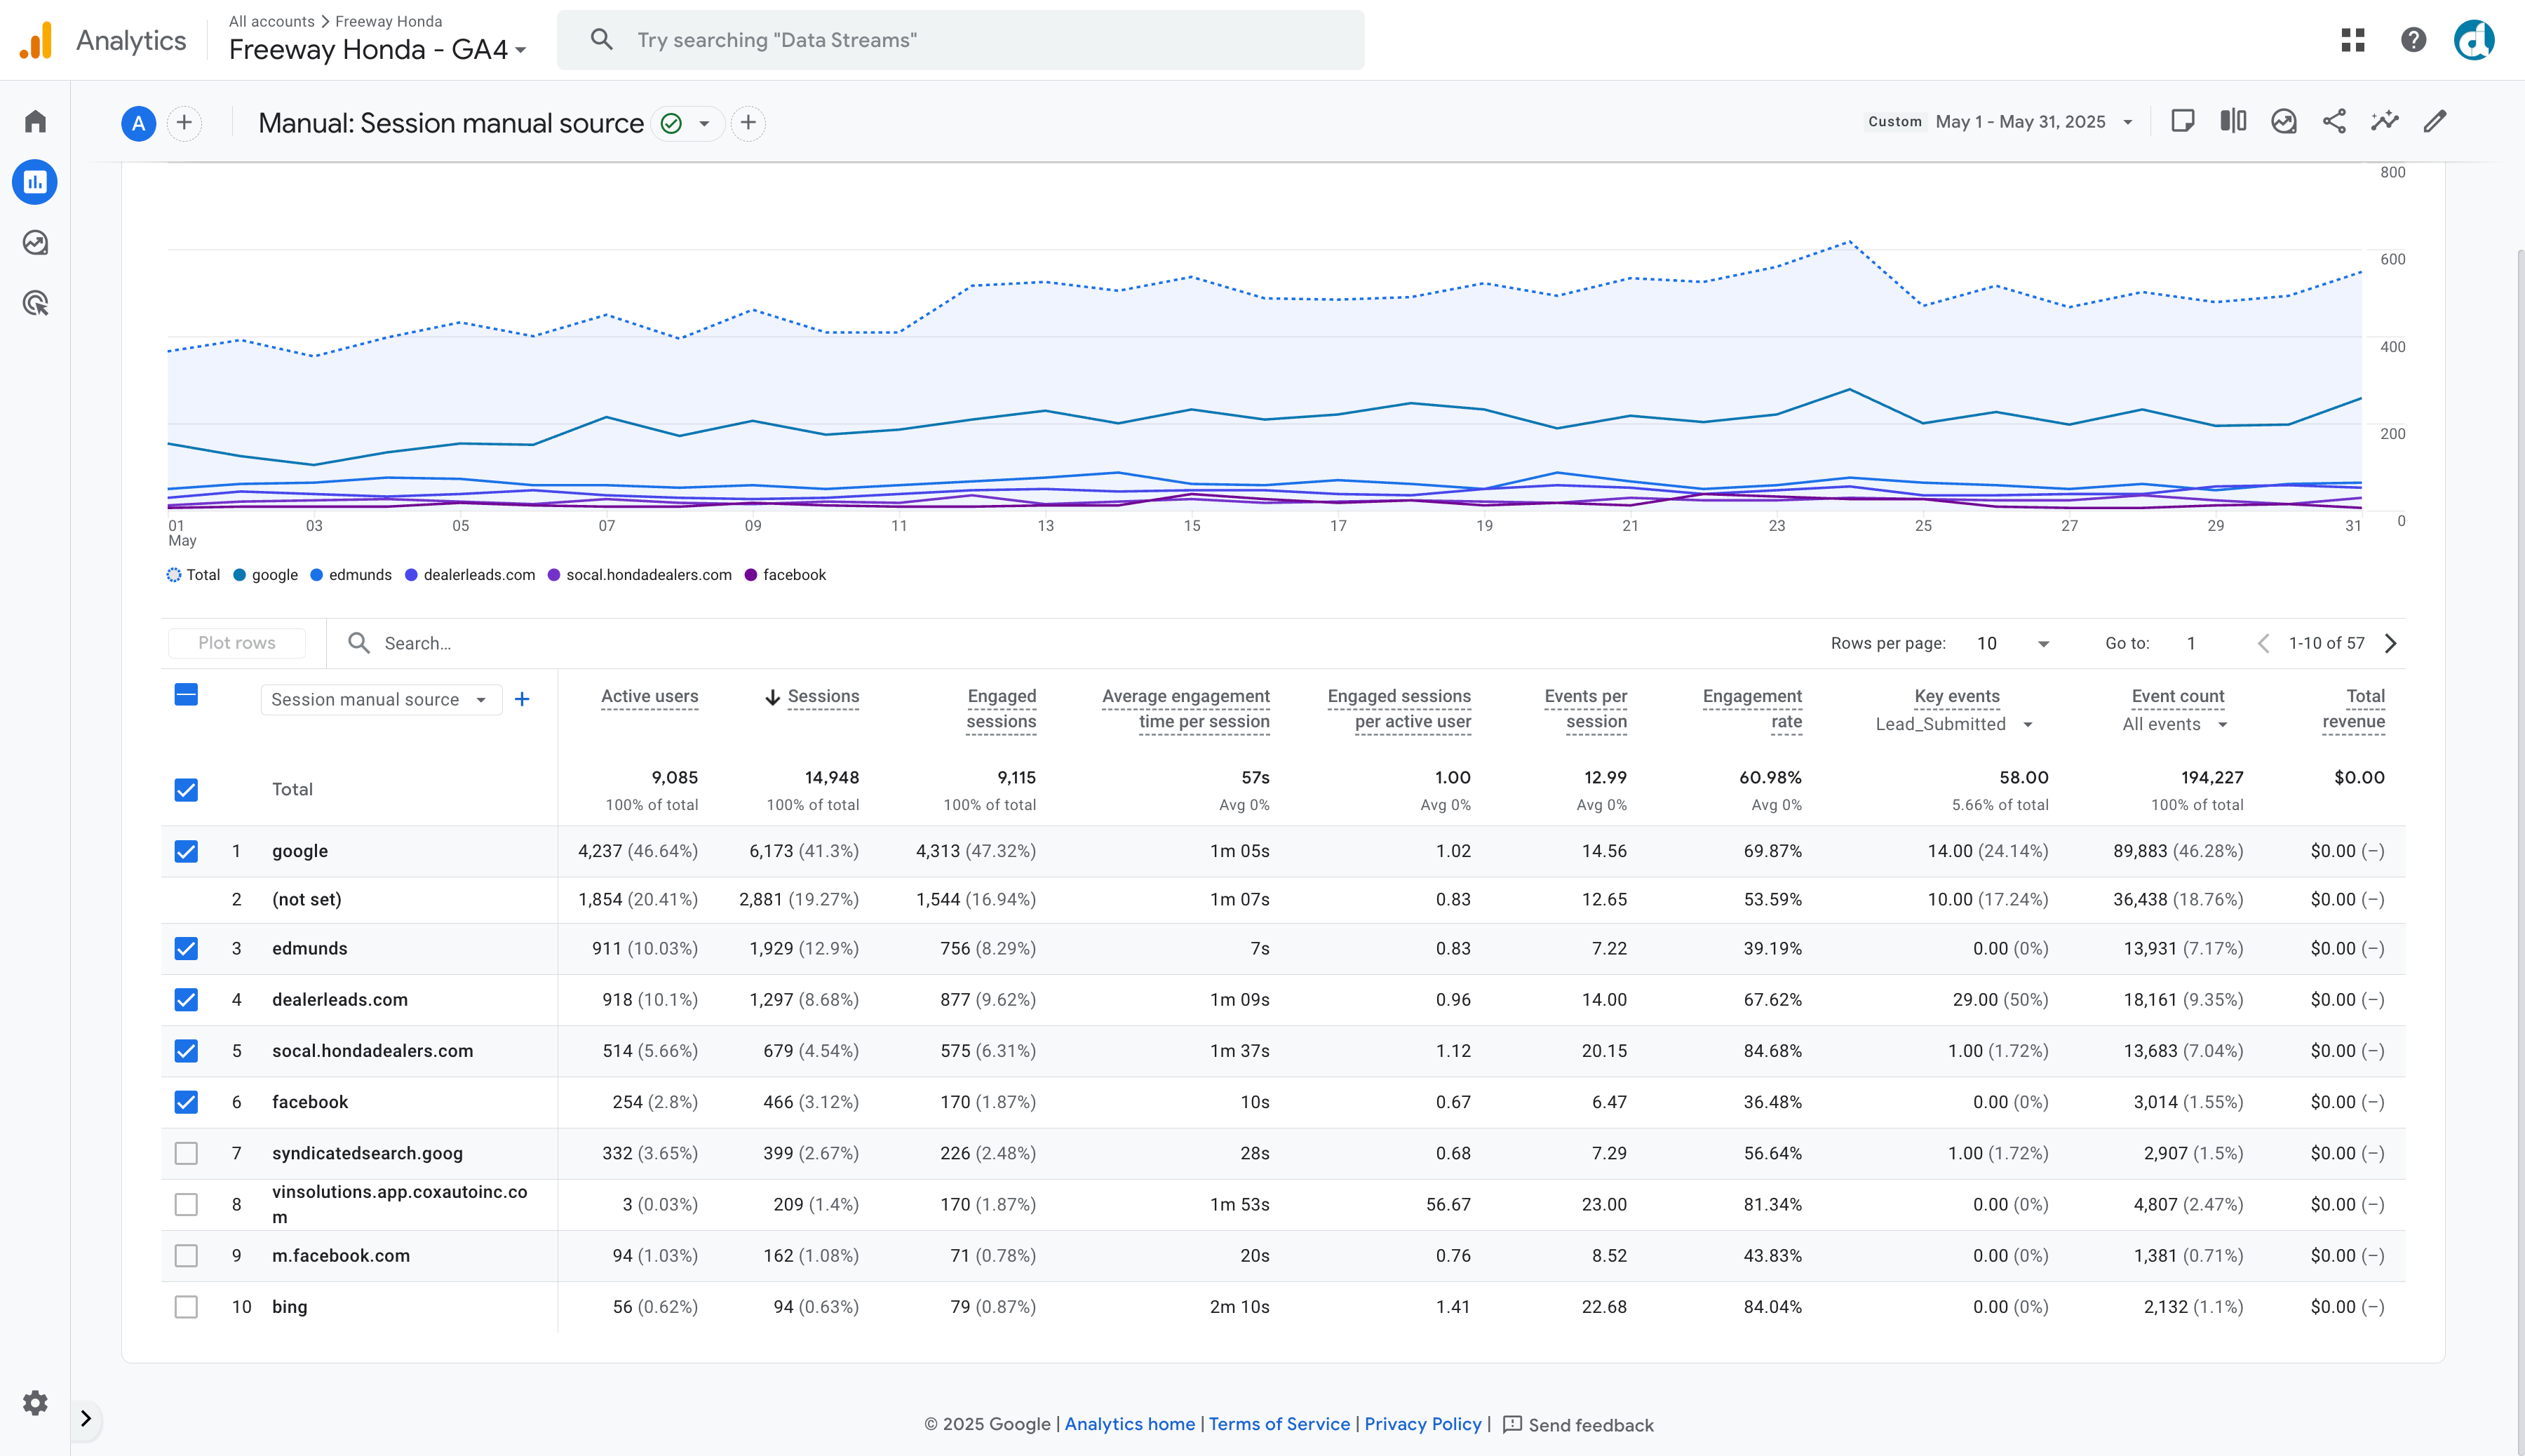Open the Freeway Honda - GA4 property selector
The height and width of the screenshot is (1456, 2525).
click(x=378, y=49)
